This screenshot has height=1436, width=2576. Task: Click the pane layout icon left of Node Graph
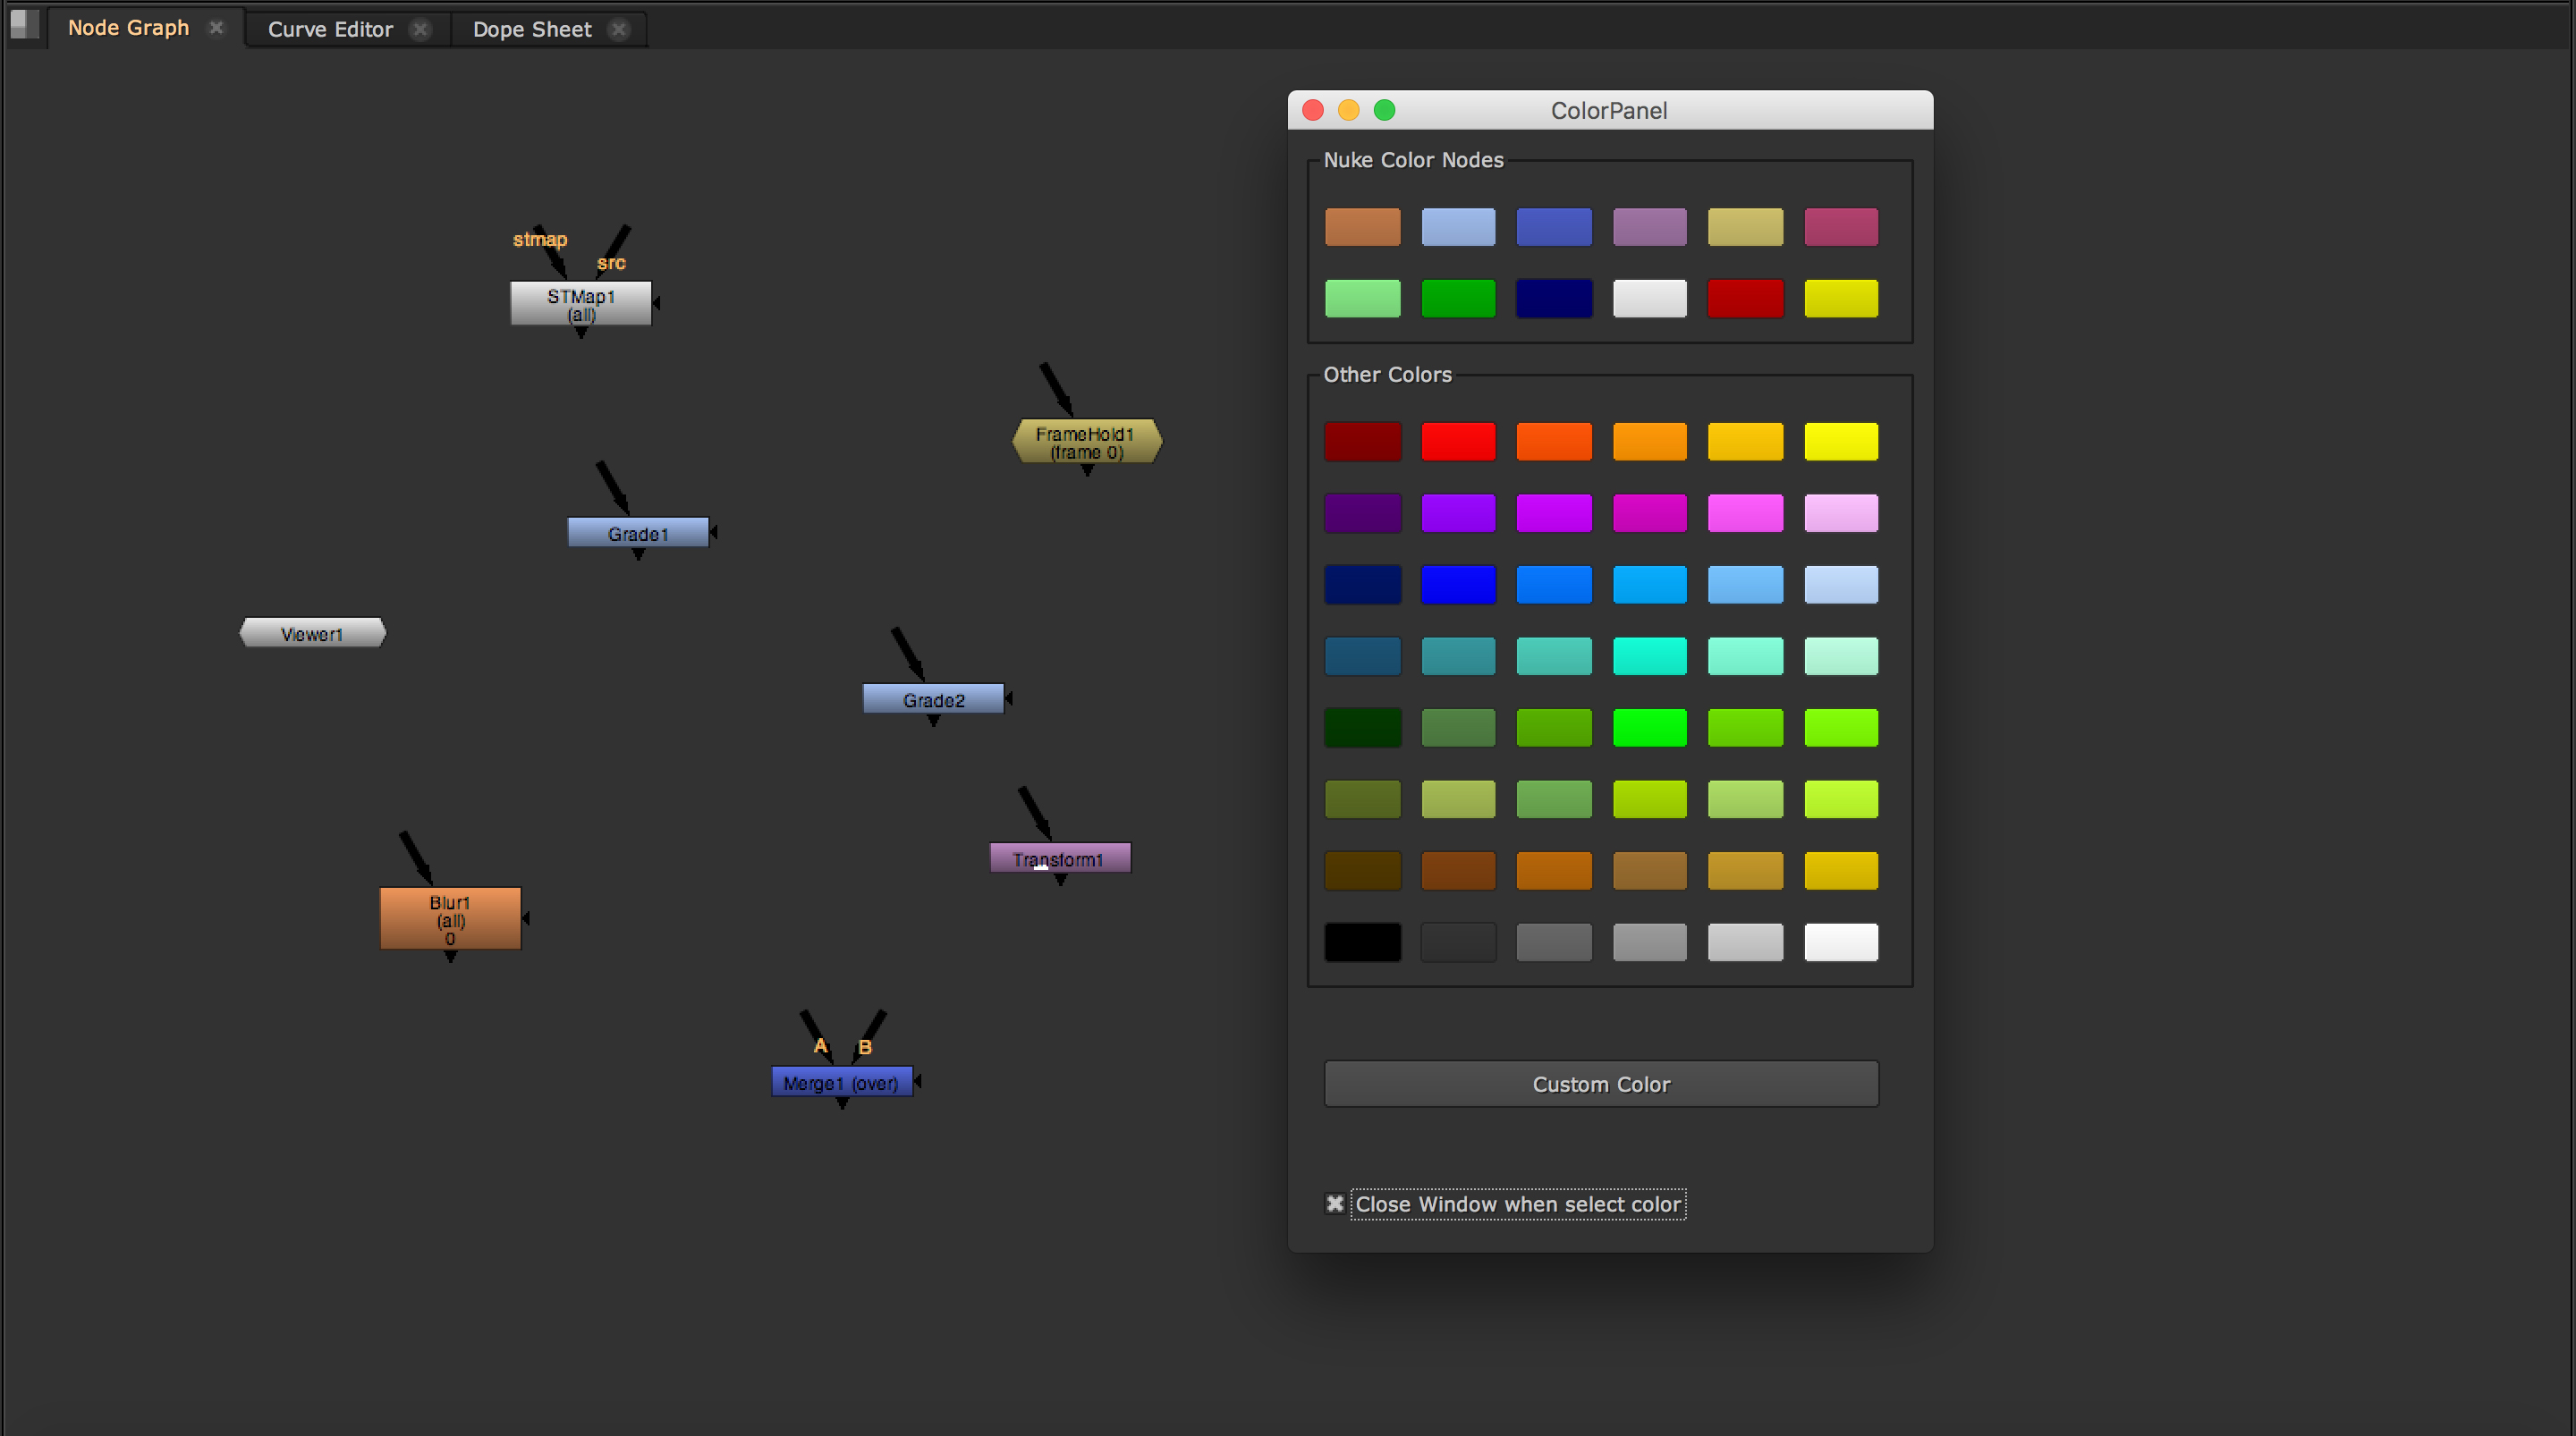(x=24, y=24)
